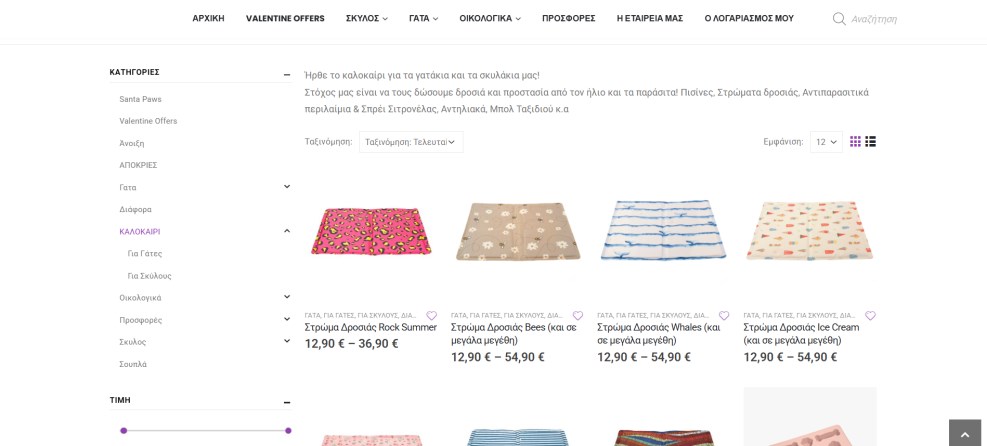Collapse the ΤΙΜΗ price filter section

[287, 403]
